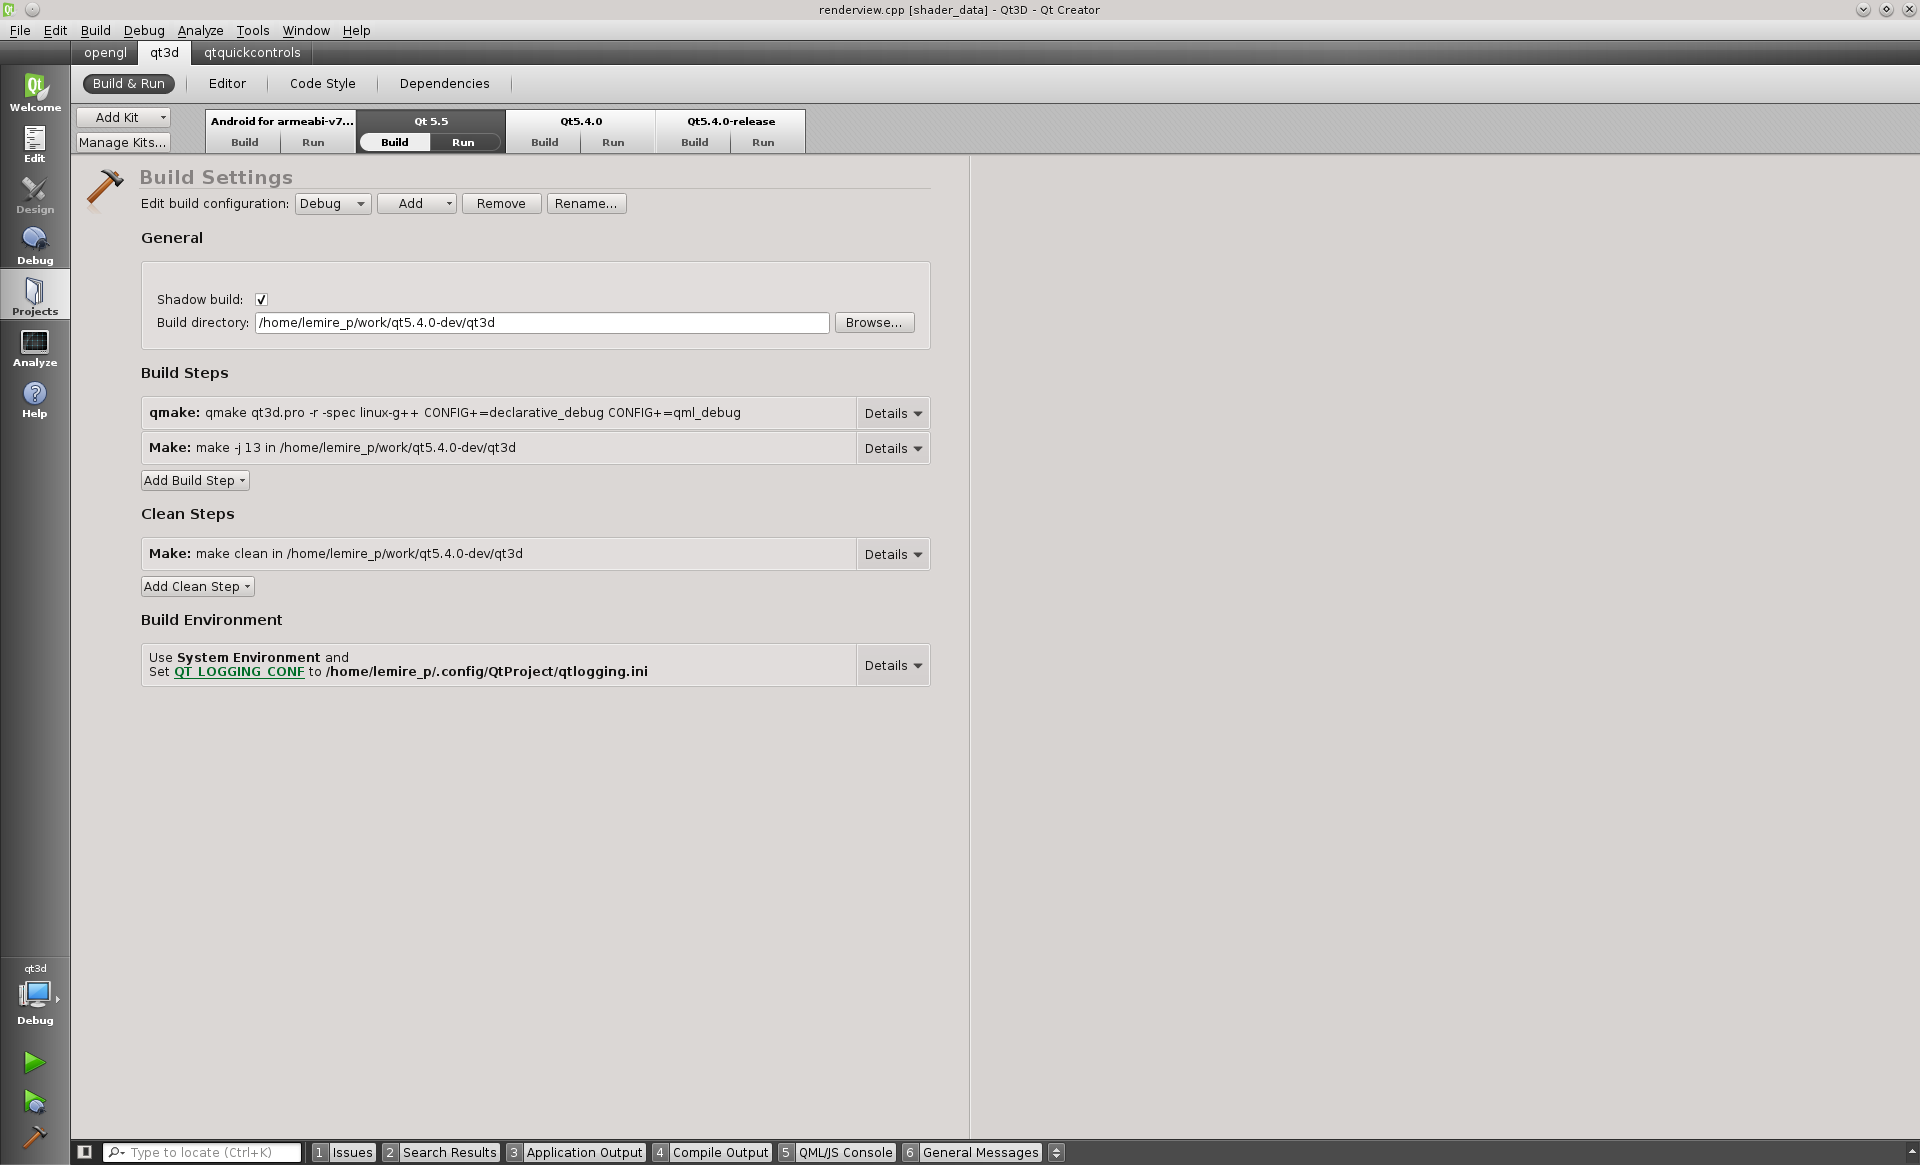This screenshot has width=1920, height=1165.
Task: Select Run for Qt 5.5 kit
Action: click(464, 142)
